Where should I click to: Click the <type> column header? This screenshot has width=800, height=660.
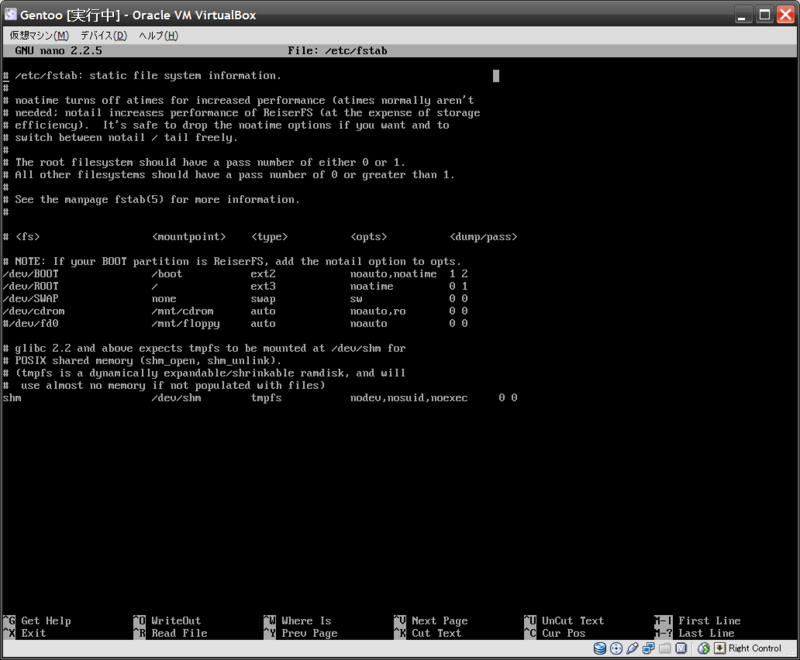click(269, 237)
